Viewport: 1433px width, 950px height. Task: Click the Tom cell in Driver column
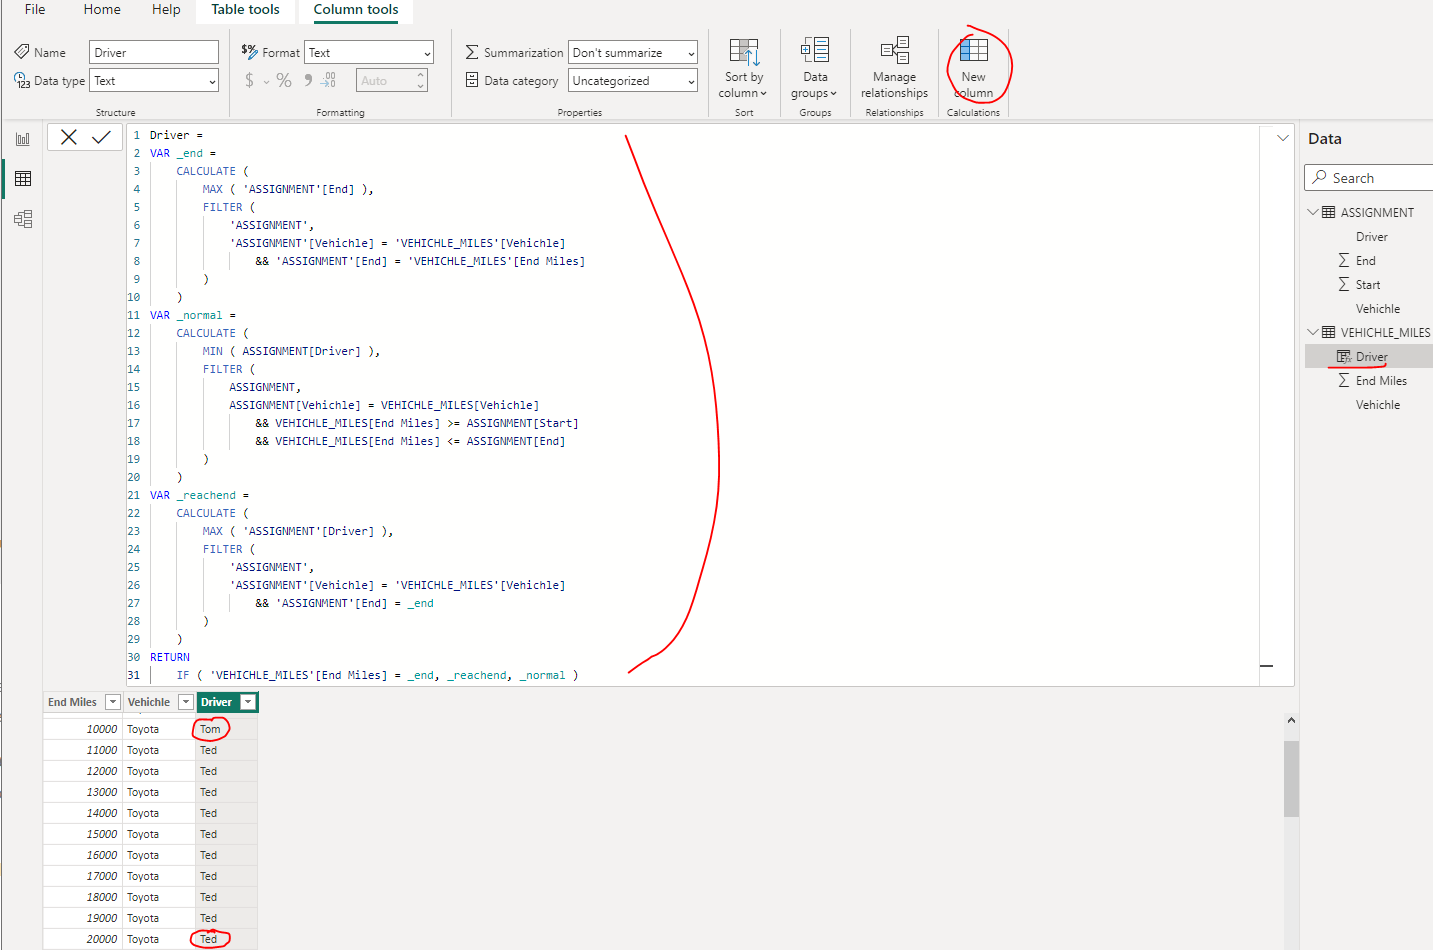pos(225,729)
